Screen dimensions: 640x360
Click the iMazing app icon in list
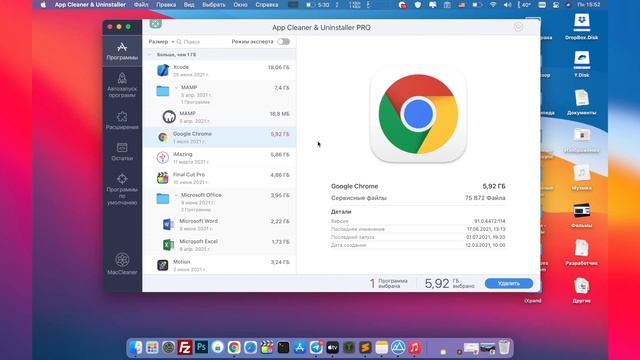click(x=163, y=158)
